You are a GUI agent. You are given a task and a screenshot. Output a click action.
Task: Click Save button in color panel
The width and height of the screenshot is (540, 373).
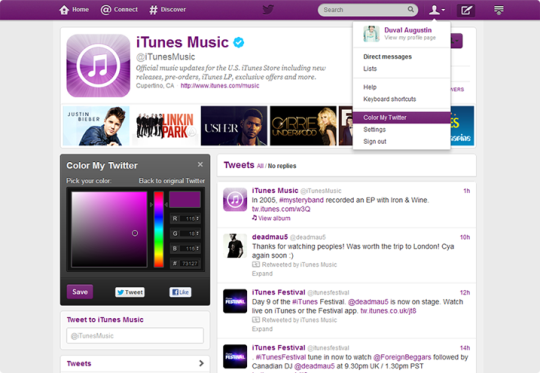click(80, 292)
